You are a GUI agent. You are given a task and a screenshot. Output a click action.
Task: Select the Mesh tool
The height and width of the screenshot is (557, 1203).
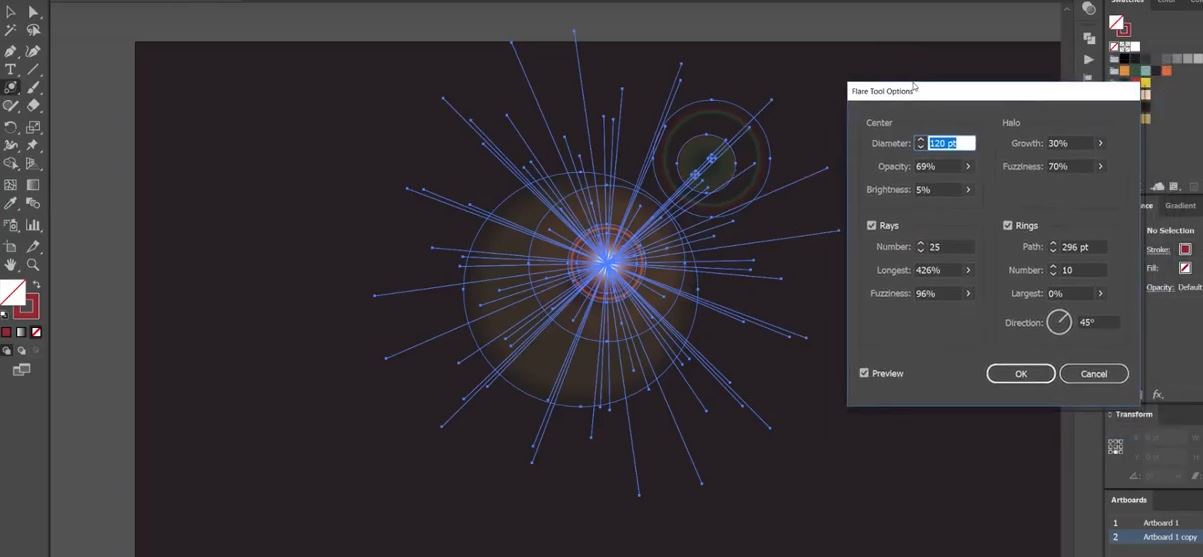tap(10, 185)
